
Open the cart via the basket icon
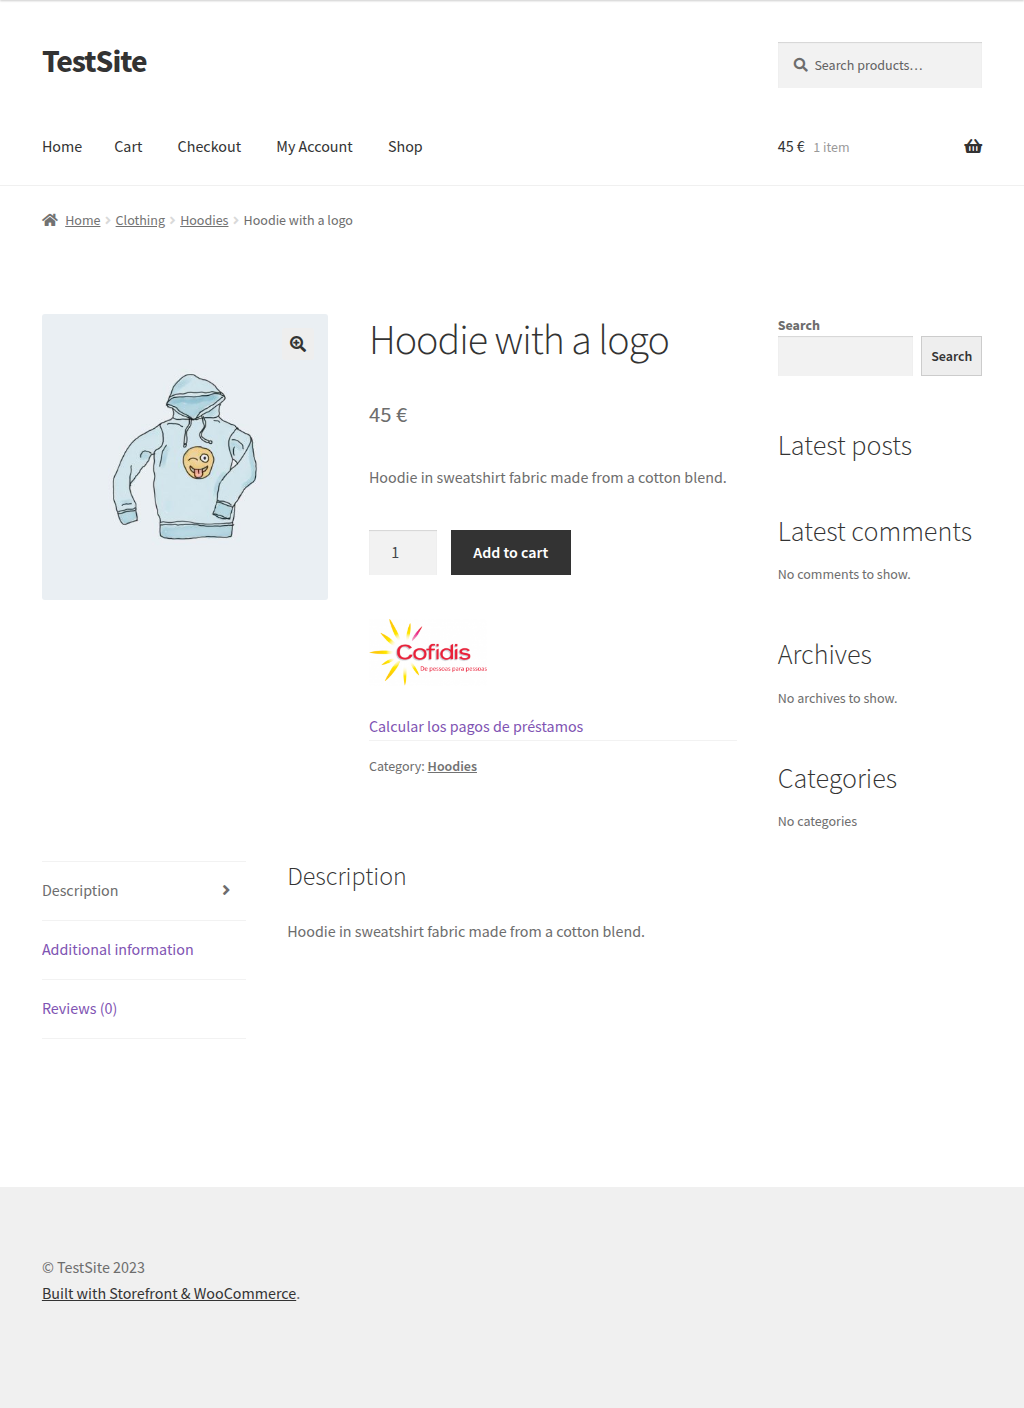pos(972,146)
